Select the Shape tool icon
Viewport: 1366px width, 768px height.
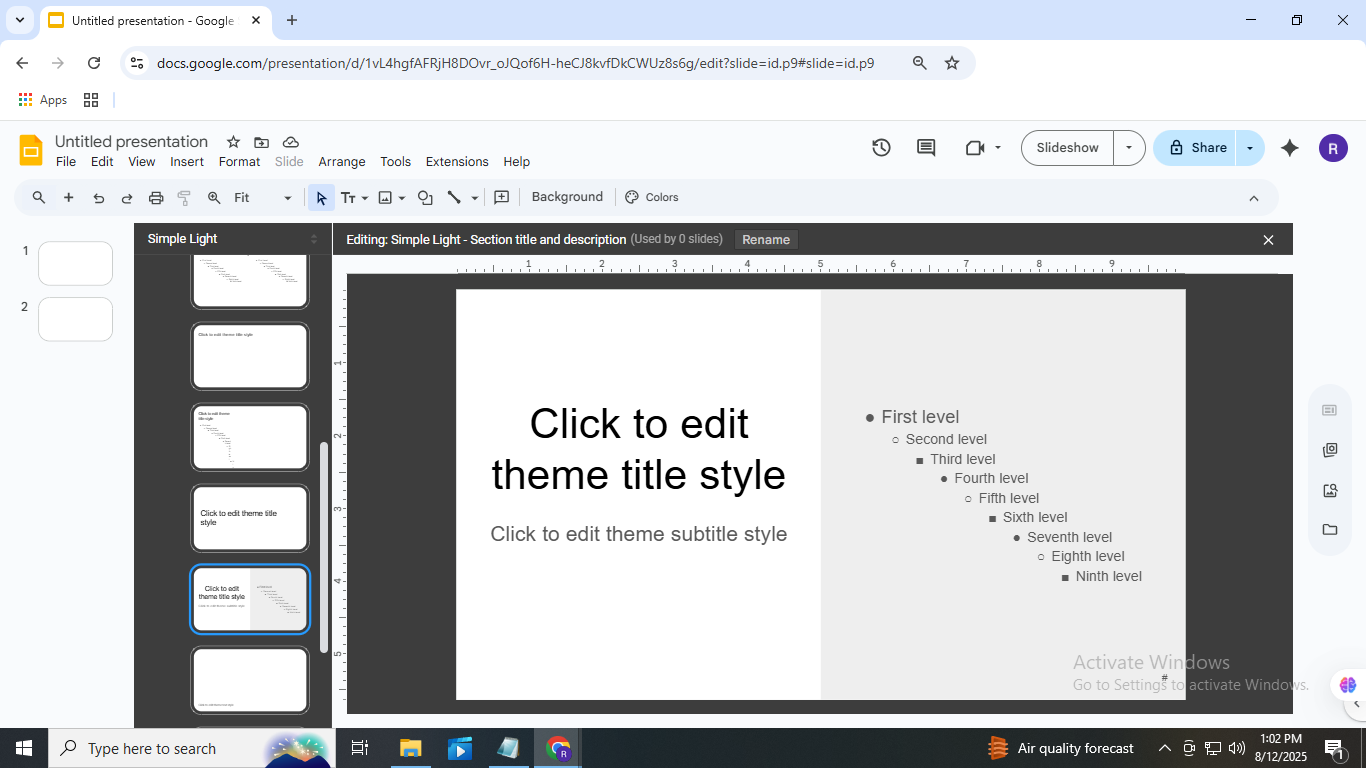pos(425,198)
